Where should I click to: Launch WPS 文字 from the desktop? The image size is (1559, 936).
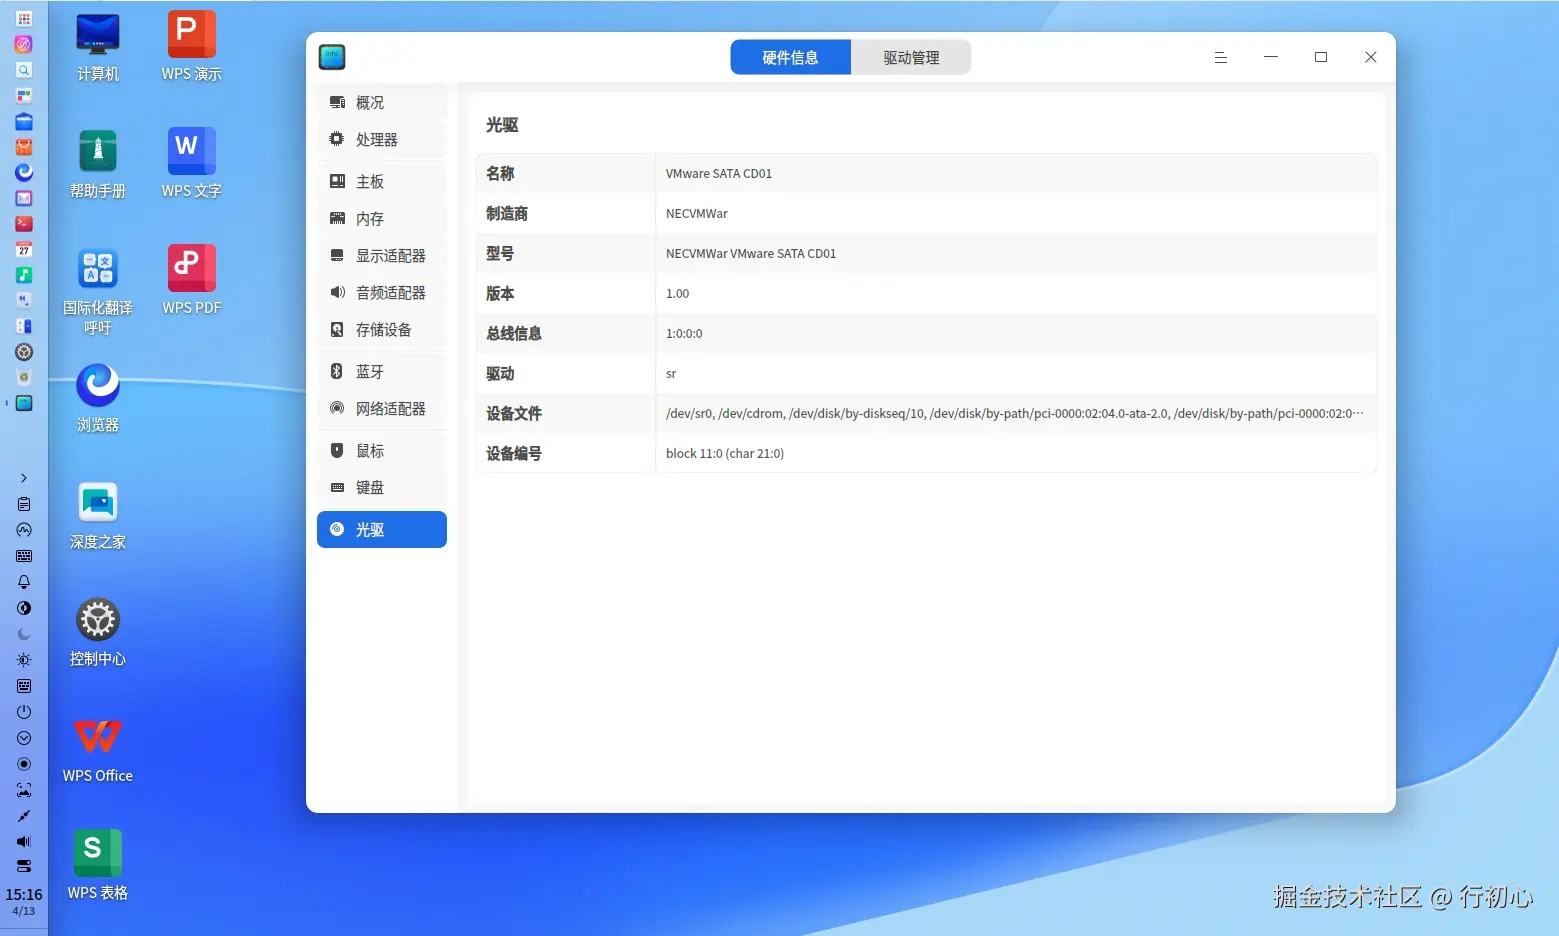point(192,164)
